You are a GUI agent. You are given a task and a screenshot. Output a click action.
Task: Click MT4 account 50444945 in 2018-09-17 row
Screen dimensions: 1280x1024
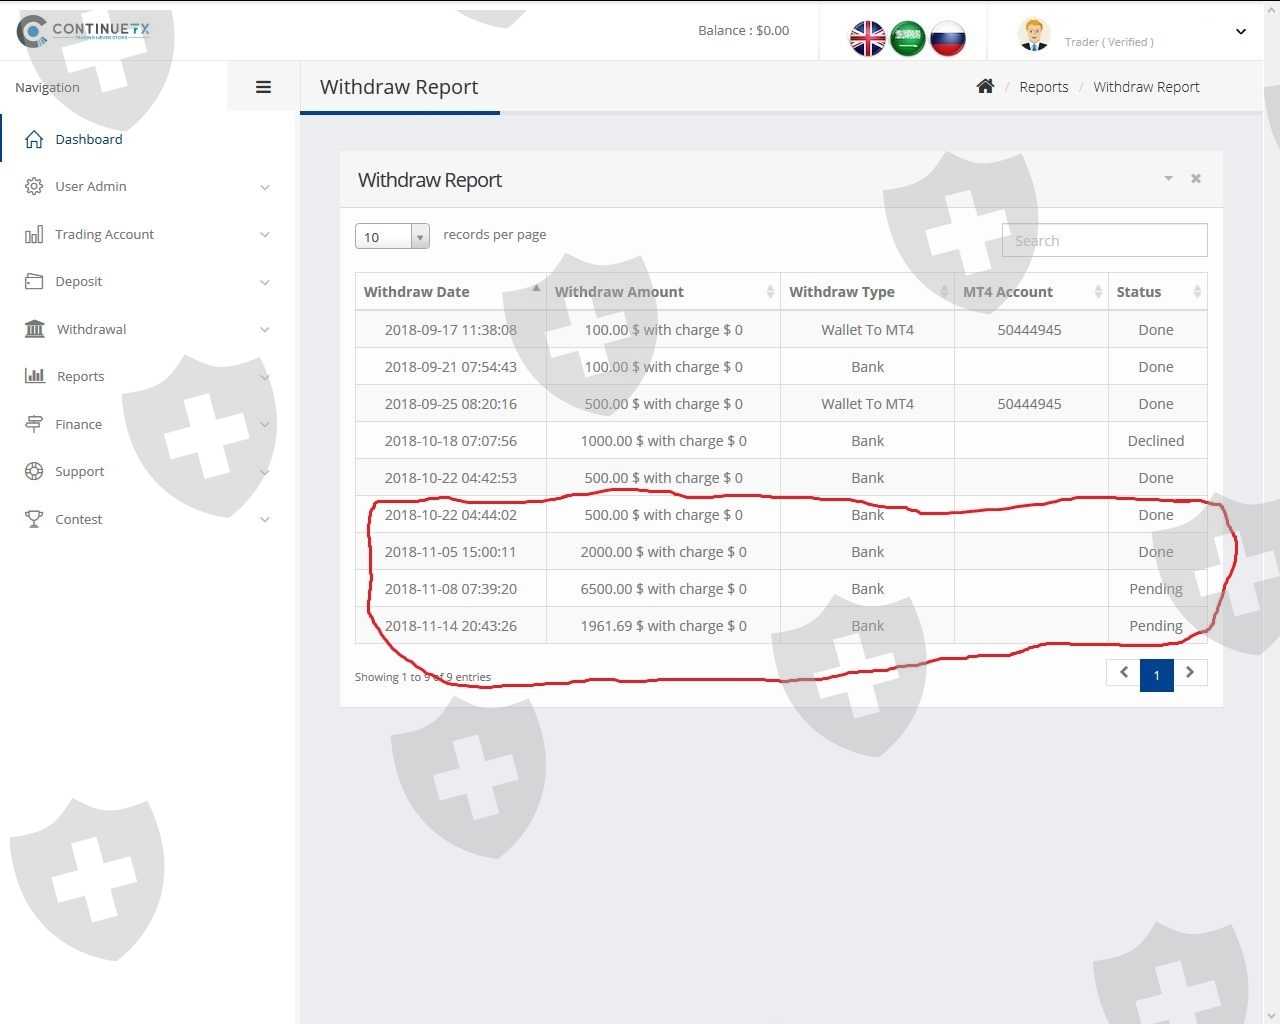(x=1030, y=330)
